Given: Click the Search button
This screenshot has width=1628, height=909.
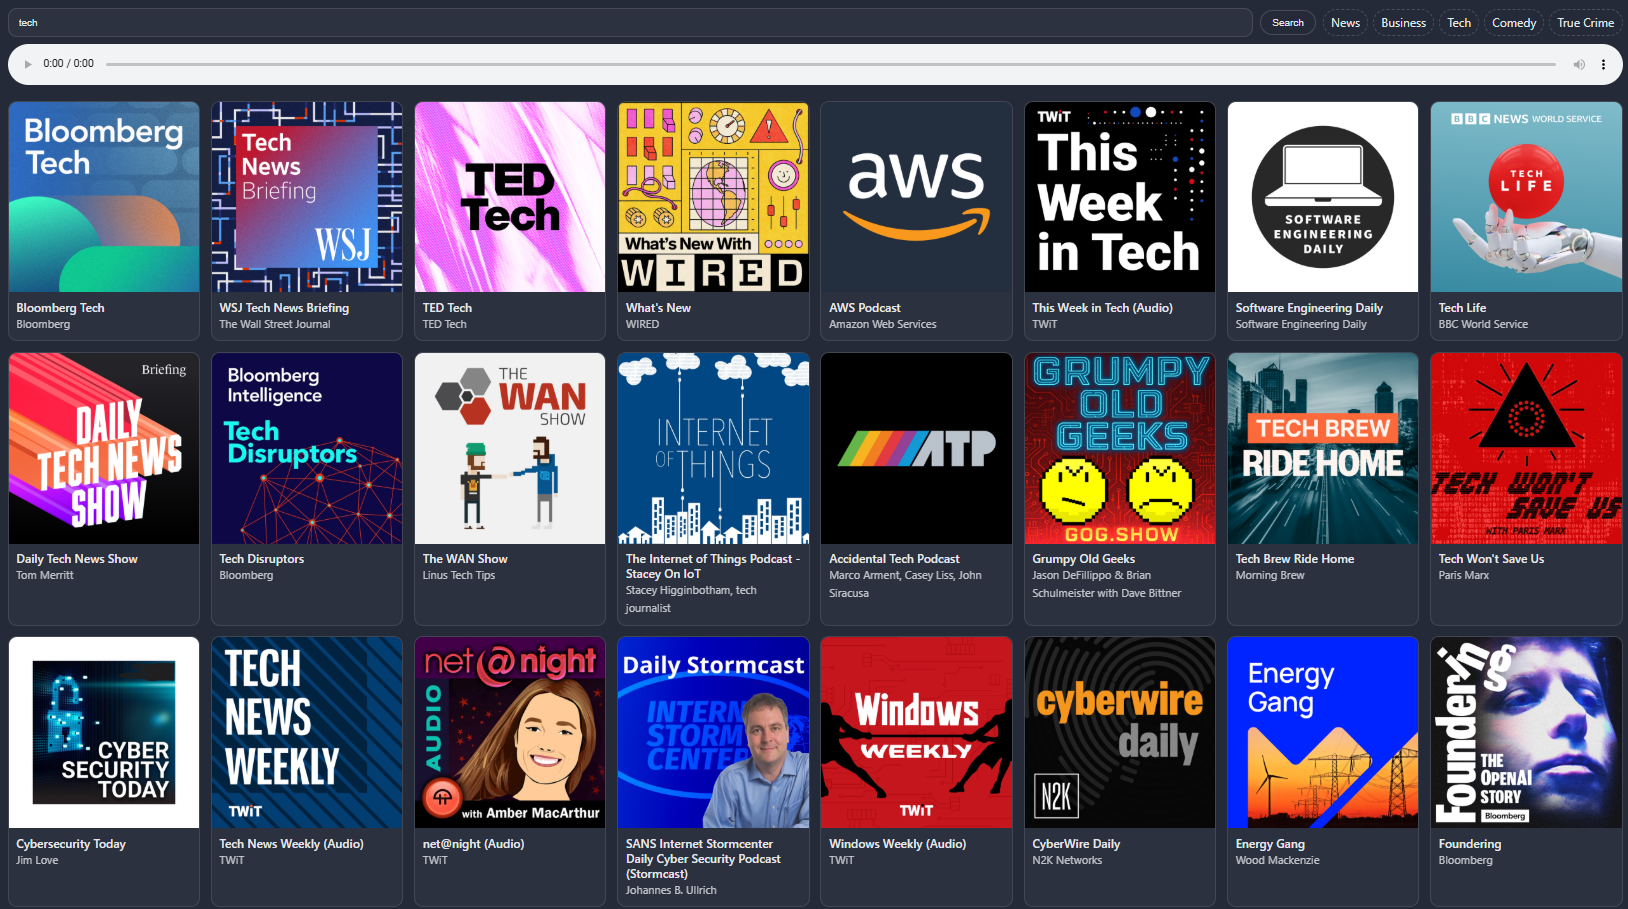Looking at the screenshot, I should 1287,23.
